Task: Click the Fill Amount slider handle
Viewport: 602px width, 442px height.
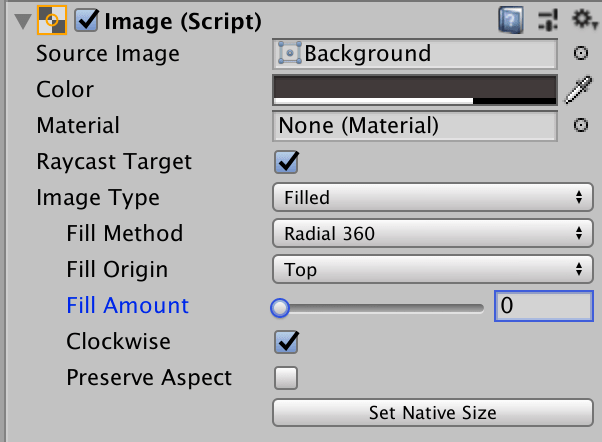Action: click(280, 308)
